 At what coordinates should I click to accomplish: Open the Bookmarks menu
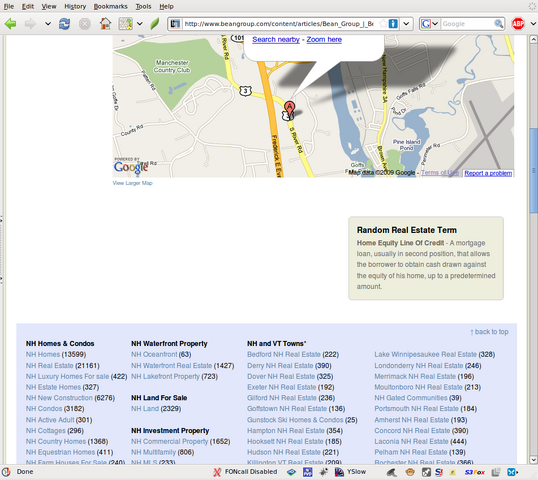(x=110, y=6)
